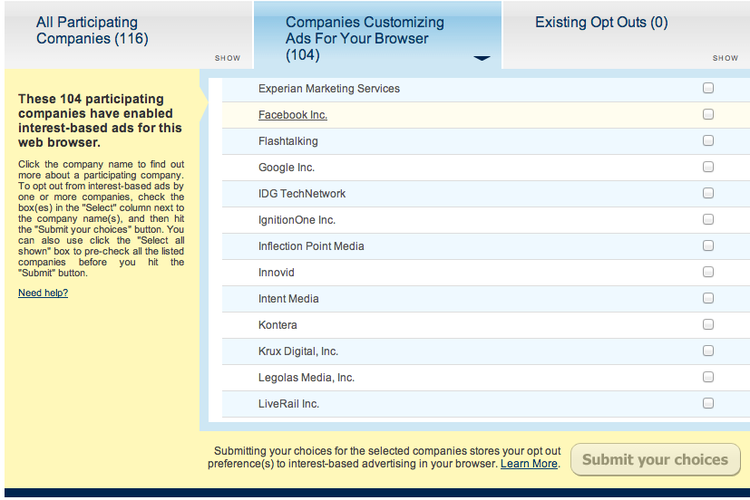The width and height of the screenshot is (750, 500).
Task: Show the All Participating Companies list
Action: [227, 58]
